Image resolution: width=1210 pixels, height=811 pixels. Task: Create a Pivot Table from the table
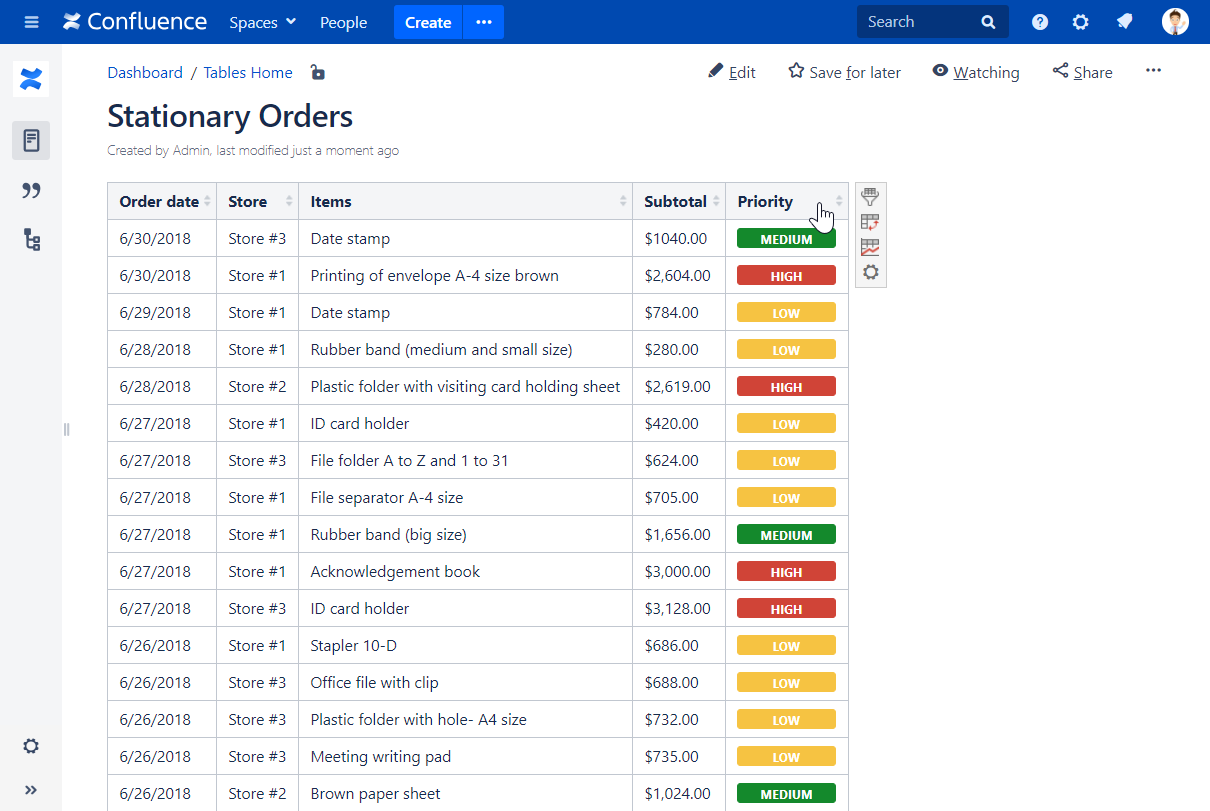coord(870,222)
